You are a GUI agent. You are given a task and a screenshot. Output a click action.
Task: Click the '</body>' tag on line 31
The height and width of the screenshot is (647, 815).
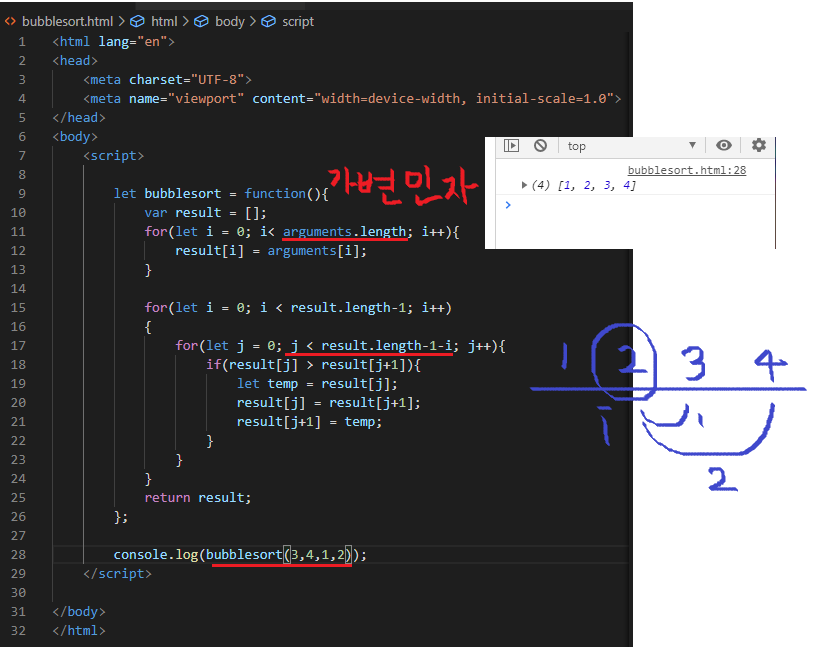[x=79, y=611]
